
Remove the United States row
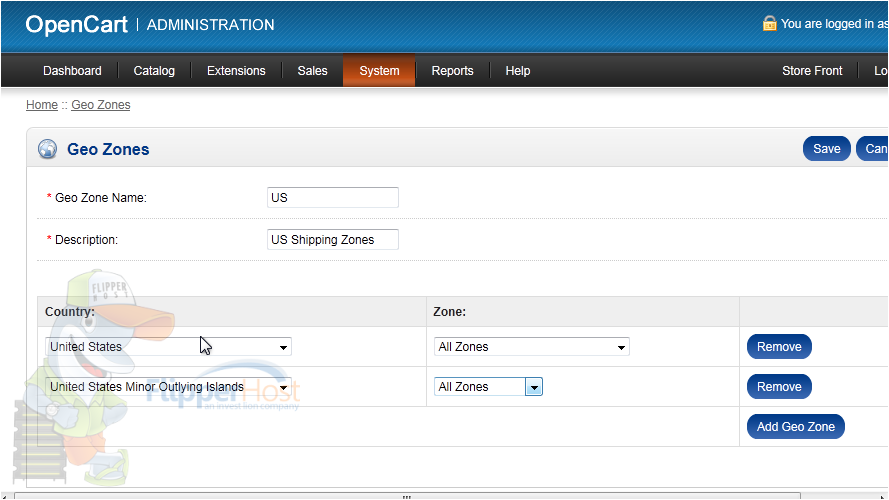[x=779, y=346]
